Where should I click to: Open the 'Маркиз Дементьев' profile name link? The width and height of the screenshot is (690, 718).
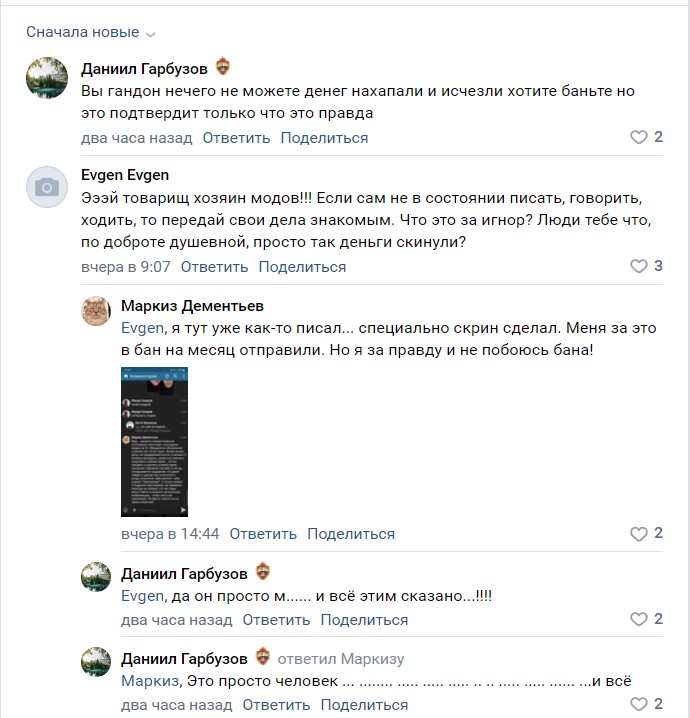click(192, 306)
